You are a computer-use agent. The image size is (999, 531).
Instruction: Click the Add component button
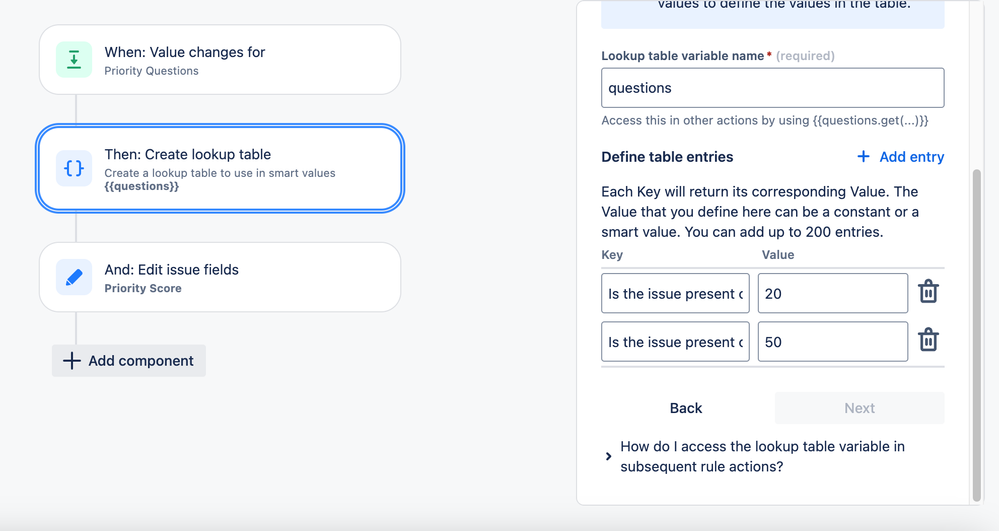click(129, 361)
